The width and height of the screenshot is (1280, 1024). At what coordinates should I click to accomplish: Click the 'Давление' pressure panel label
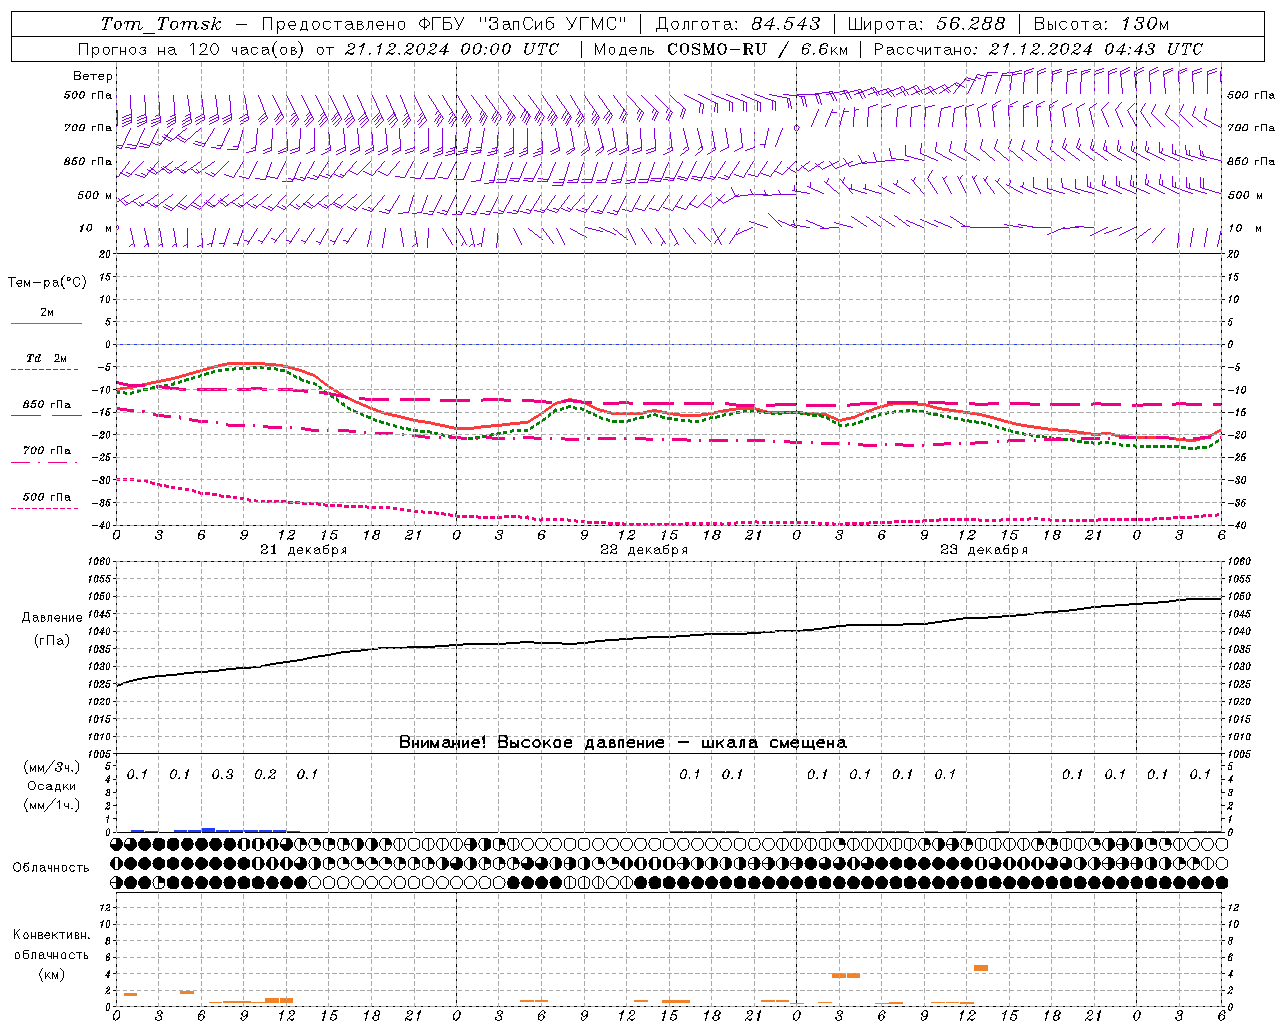[52, 618]
